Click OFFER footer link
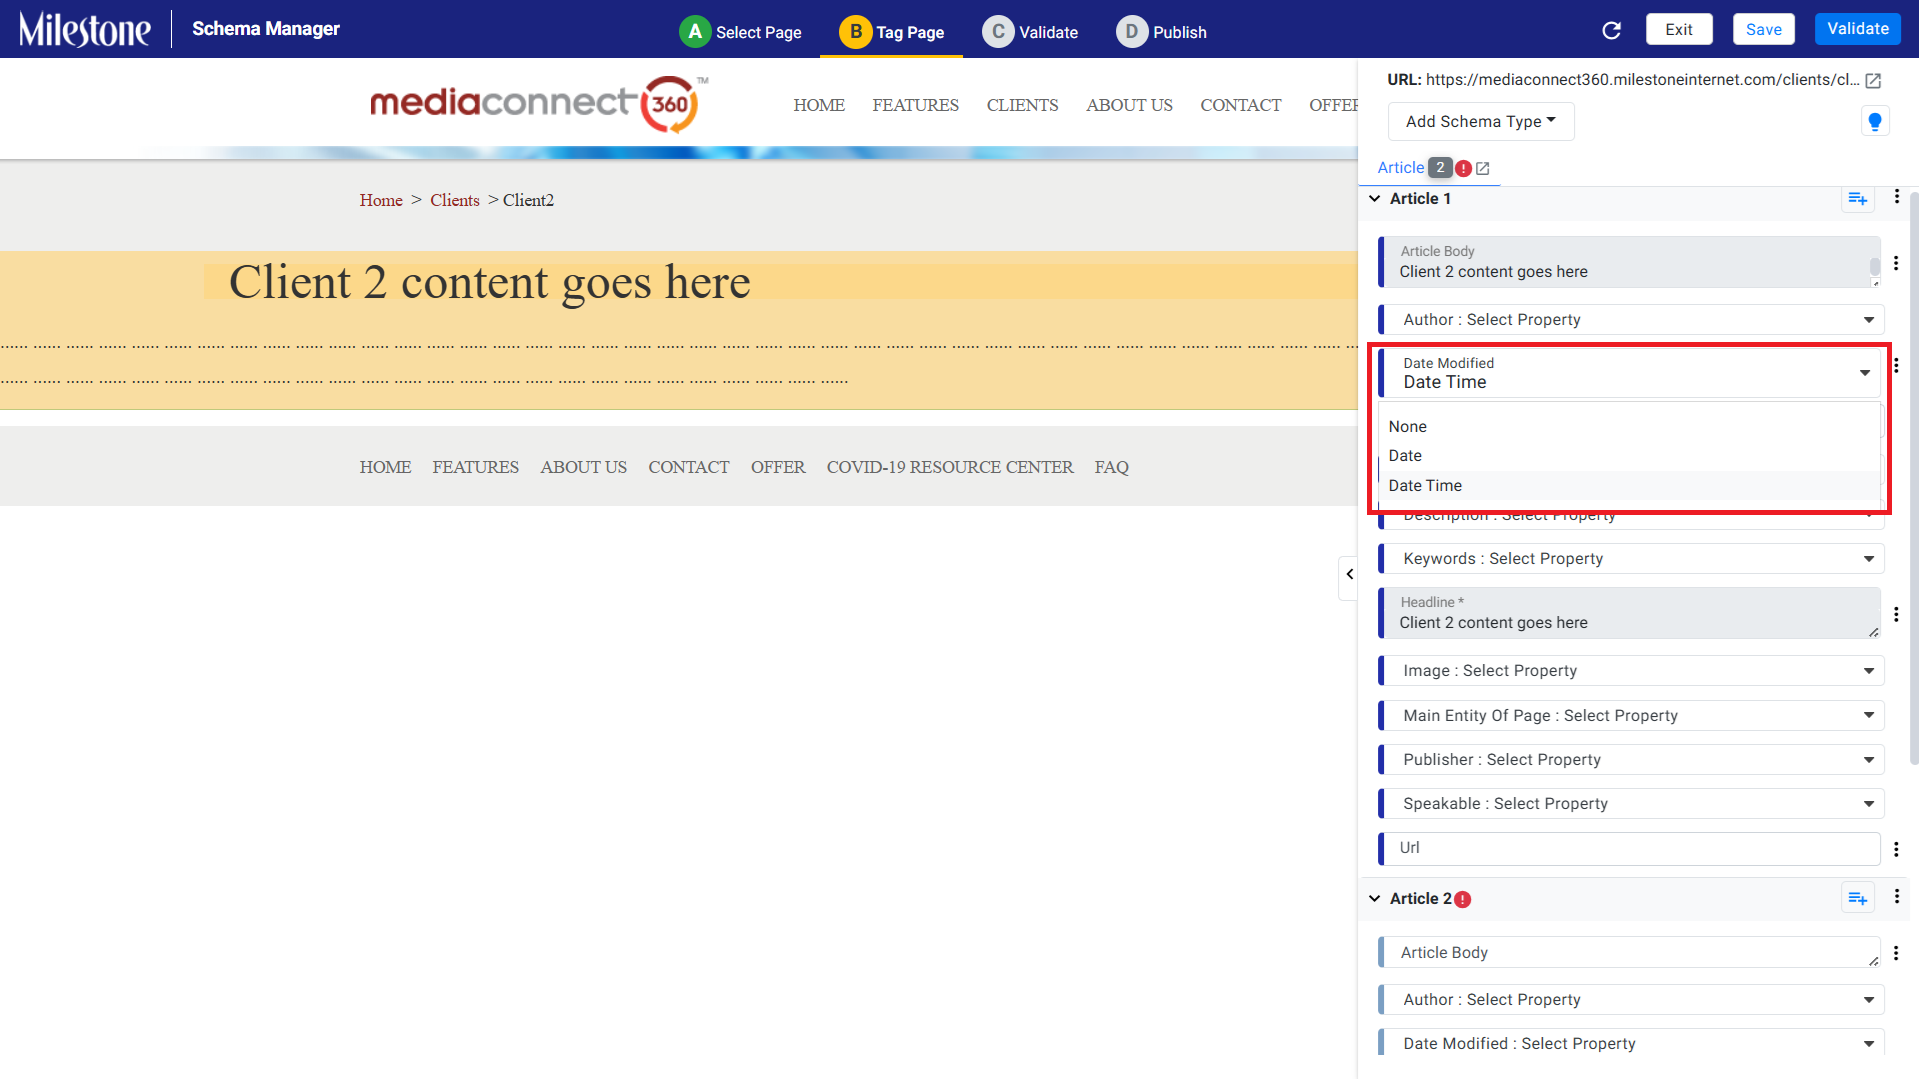1919x1079 pixels. point(778,468)
